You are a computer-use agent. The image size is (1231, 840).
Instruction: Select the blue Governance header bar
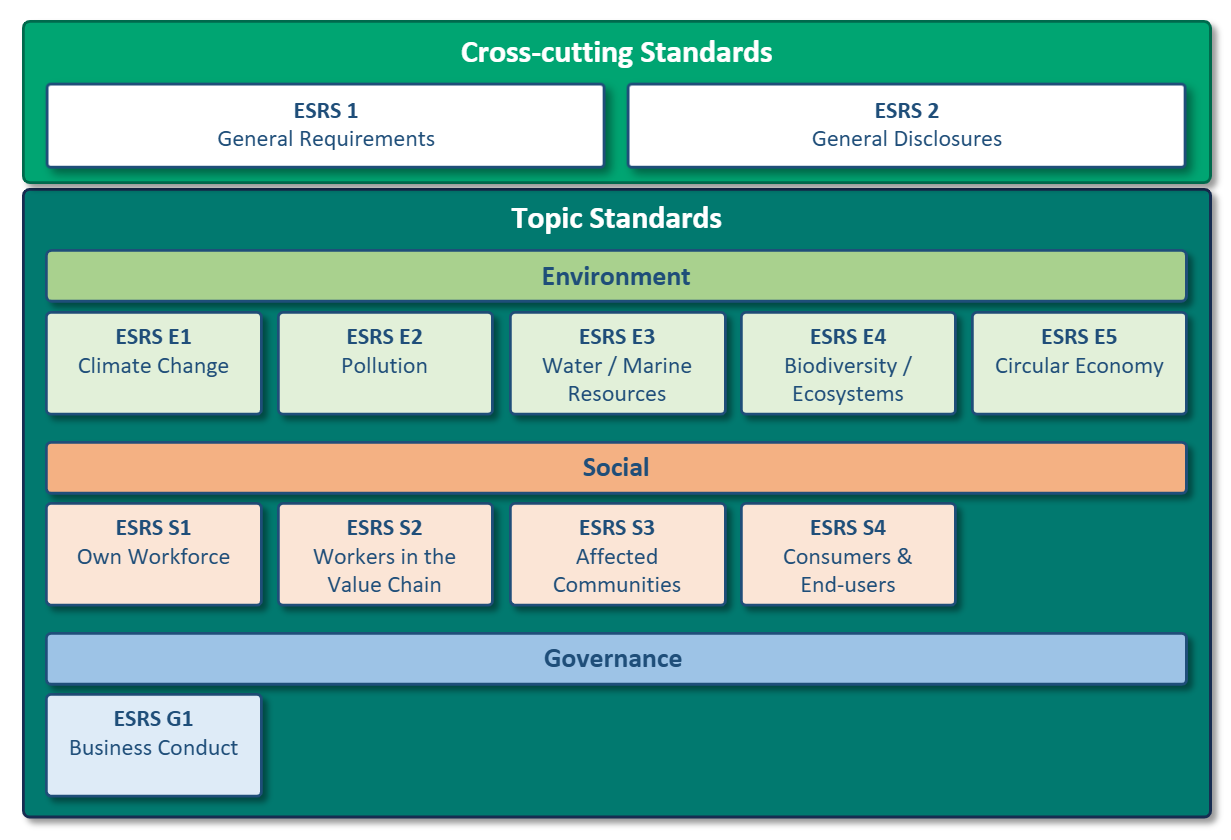coord(616,658)
